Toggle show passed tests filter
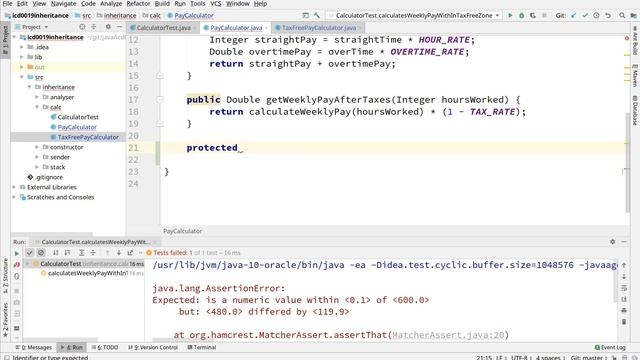Image resolution: width=640 pixels, height=360 pixels. (x=29, y=253)
